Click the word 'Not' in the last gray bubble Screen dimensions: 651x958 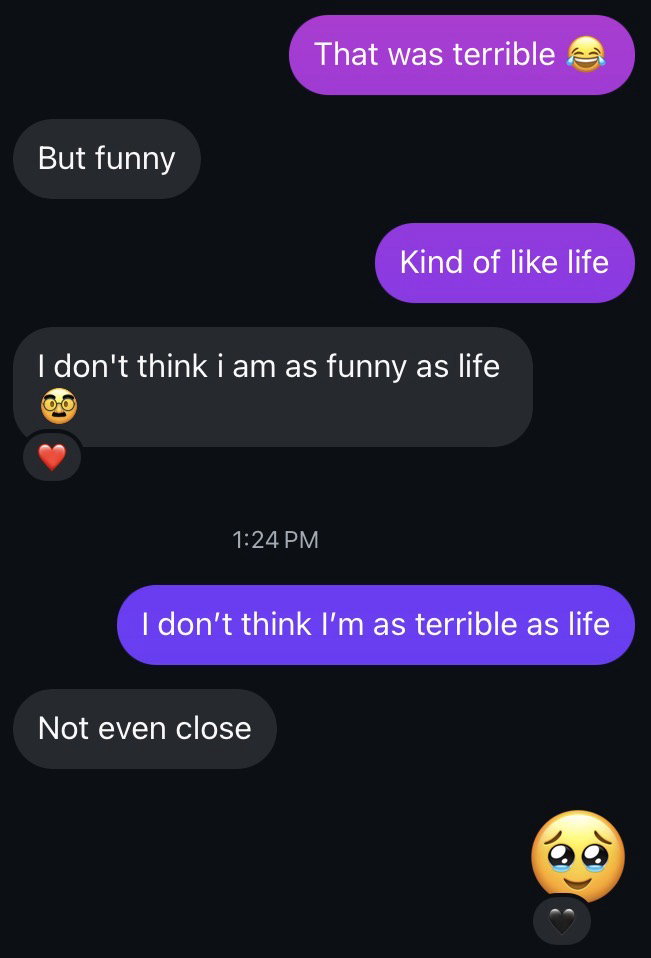[63, 728]
